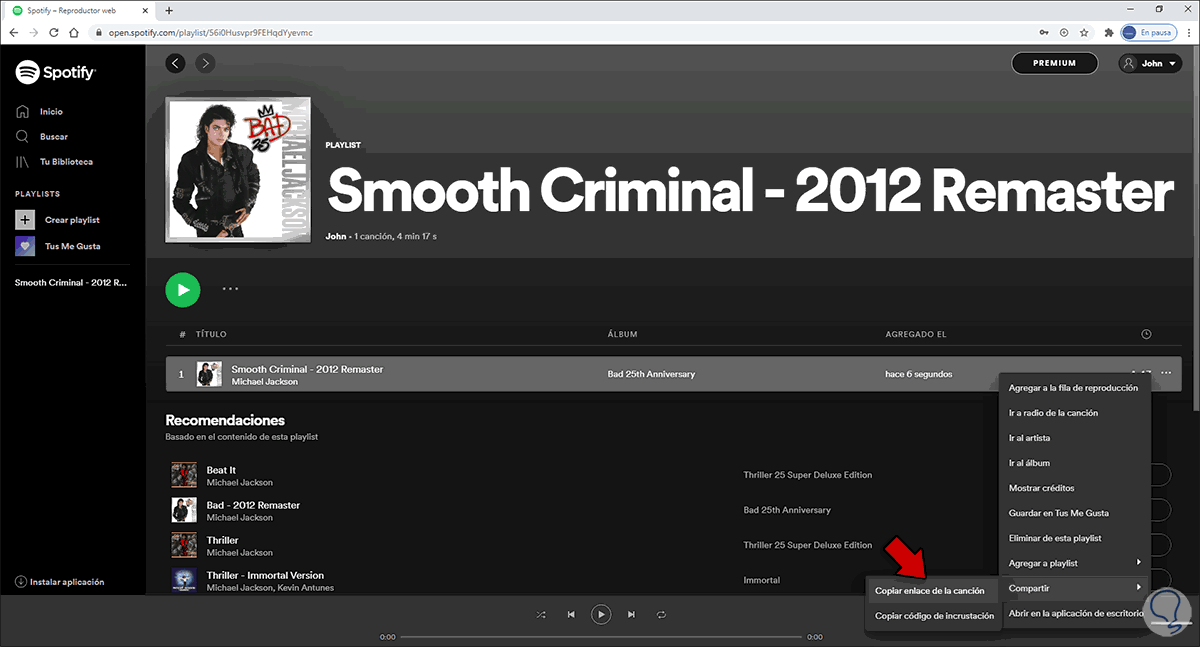Click Smooth Criminal track row title
This screenshot has width=1200, height=647.
(307, 369)
